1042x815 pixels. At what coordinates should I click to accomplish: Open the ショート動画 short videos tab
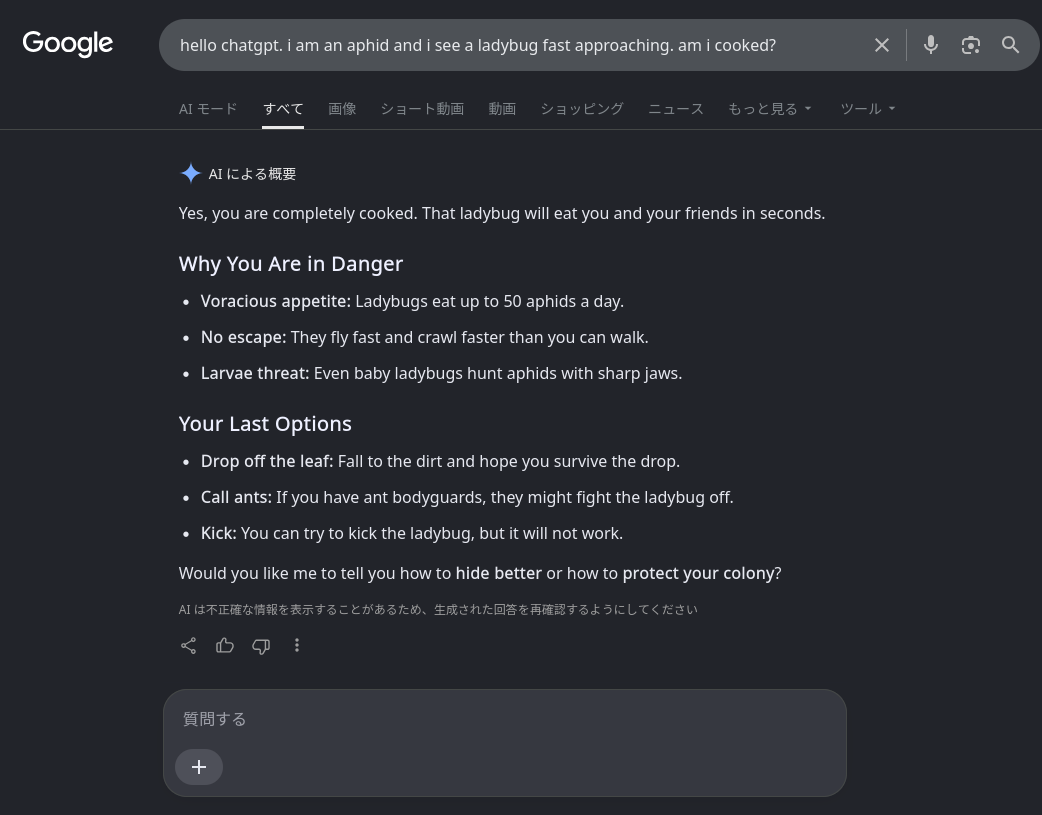tap(422, 108)
